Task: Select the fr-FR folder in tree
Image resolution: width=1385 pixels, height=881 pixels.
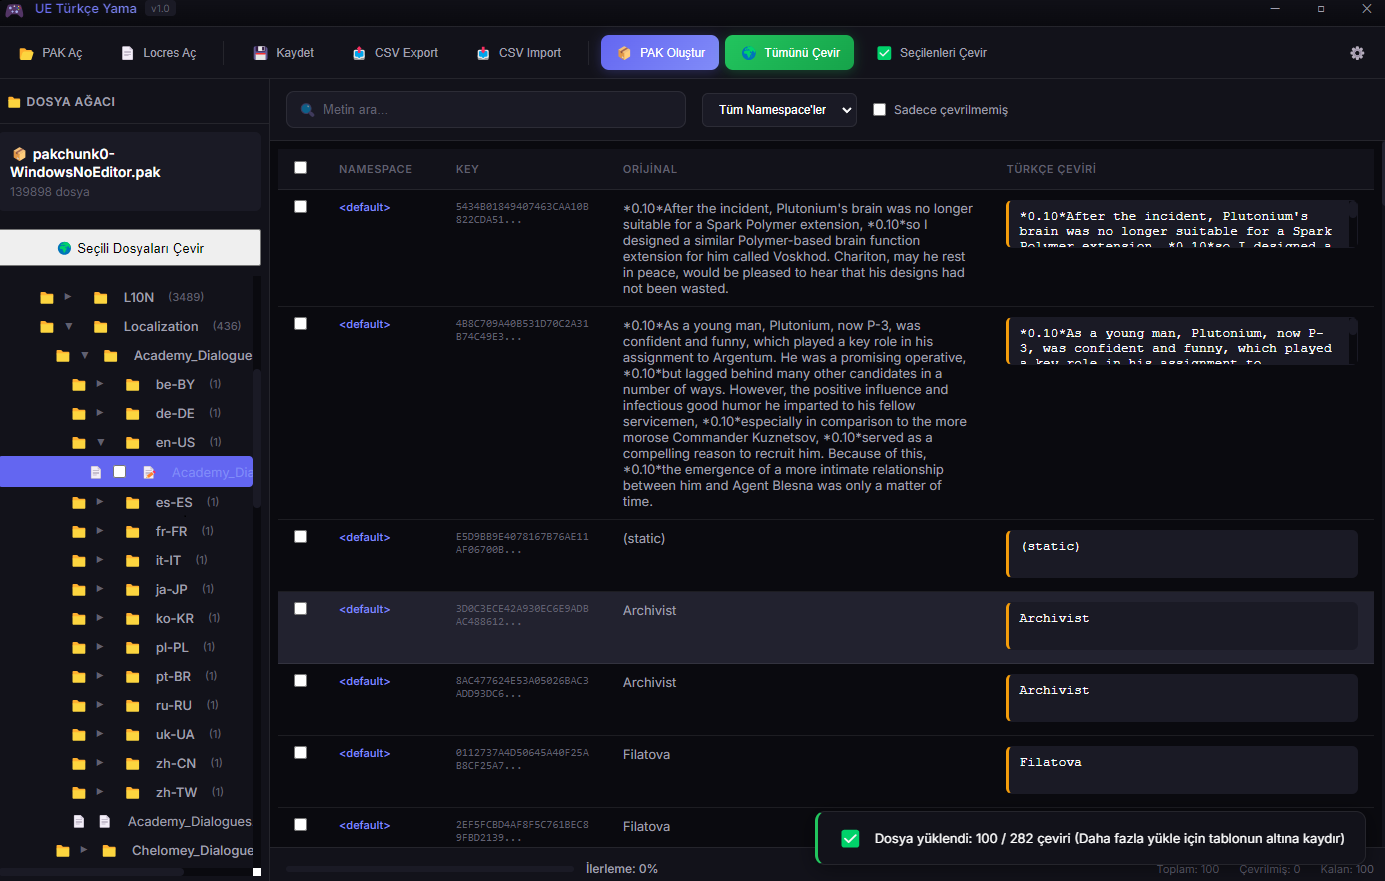Action: (171, 531)
